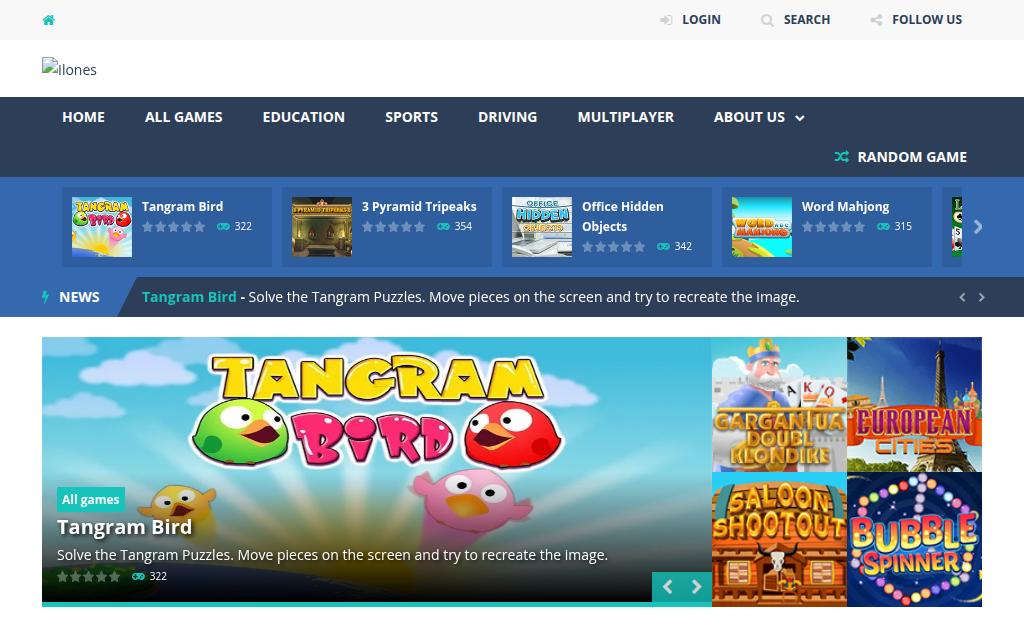The height and width of the screenshot is (629, 1024).
Task: Open the Tangram Bird carousel thumbnail
Action: tap(102, 227)
